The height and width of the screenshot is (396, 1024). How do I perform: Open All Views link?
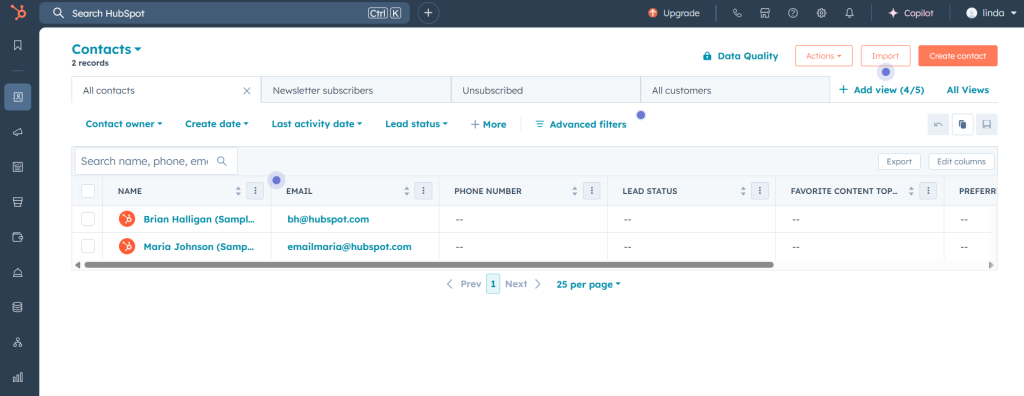968,90
